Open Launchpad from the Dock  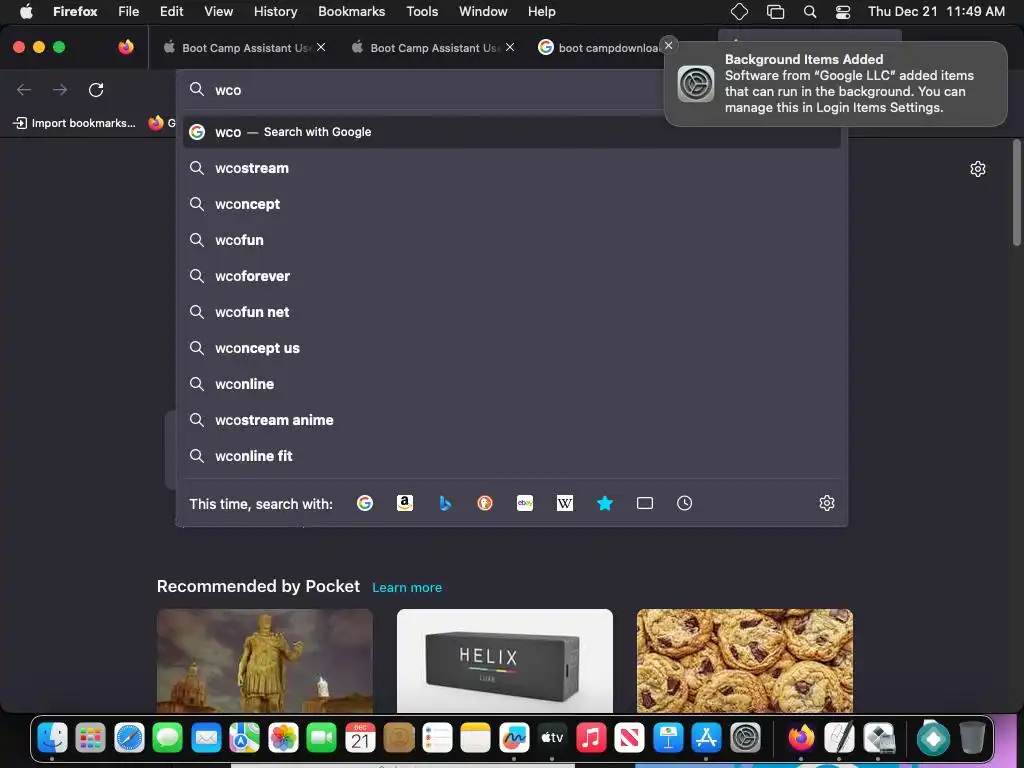coord(90,738)
